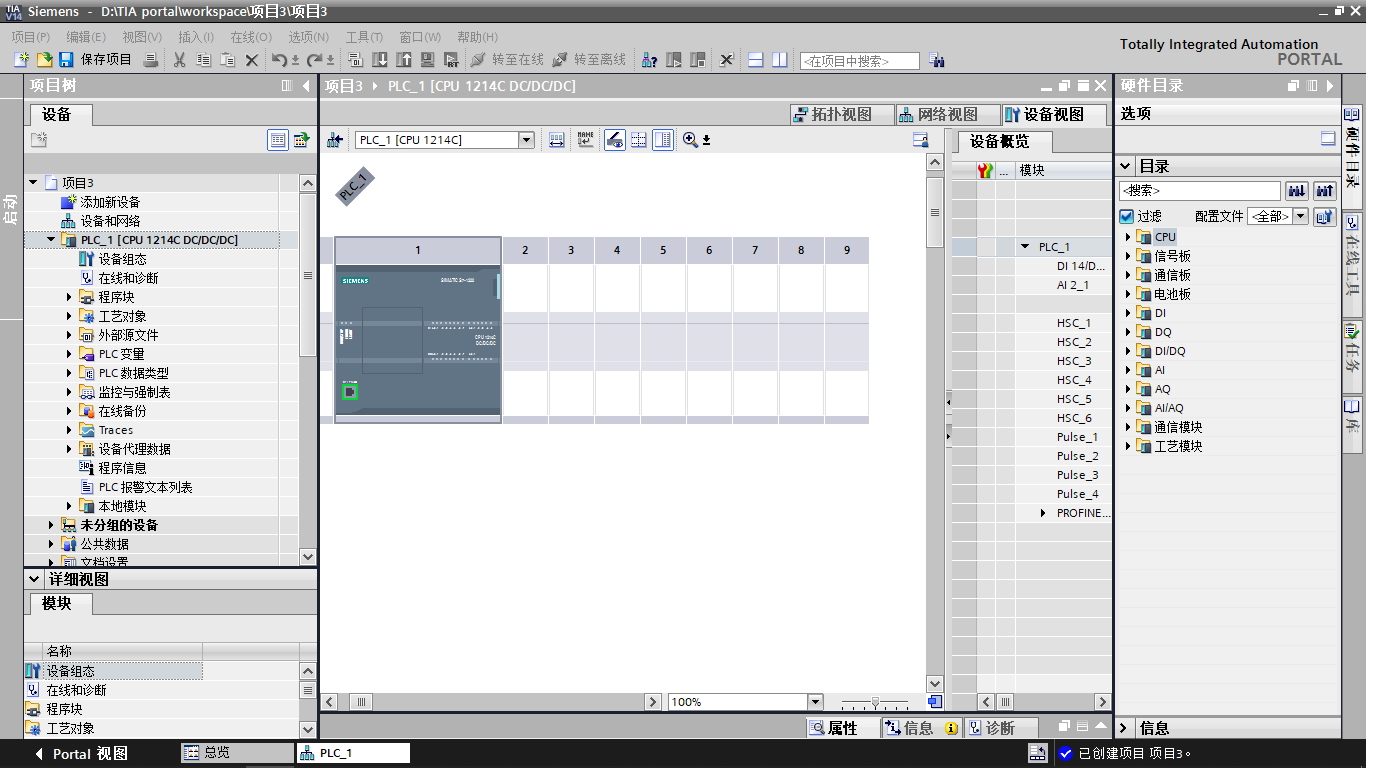Toggle the 过滤 filter checkbox

pyautogui.click(x=1127, y=216)
